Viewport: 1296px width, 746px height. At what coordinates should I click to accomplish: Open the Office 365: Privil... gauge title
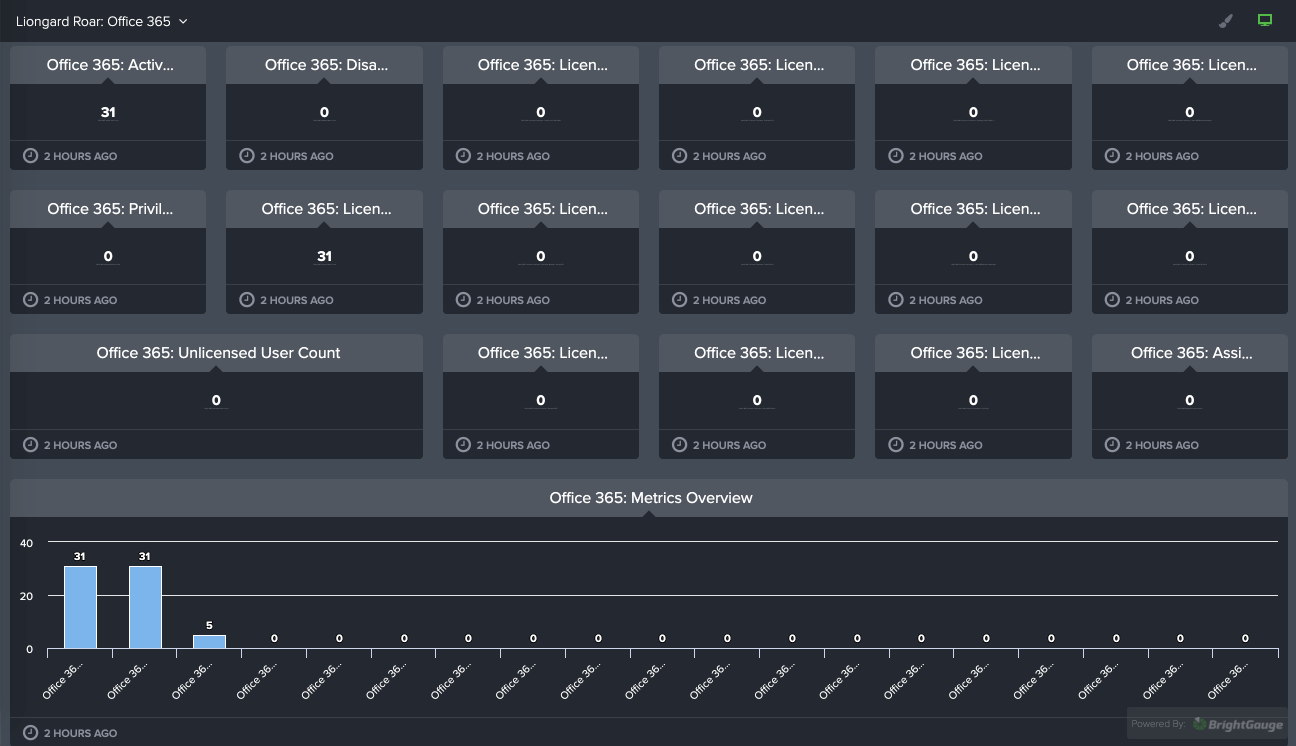tap(110, 209)
